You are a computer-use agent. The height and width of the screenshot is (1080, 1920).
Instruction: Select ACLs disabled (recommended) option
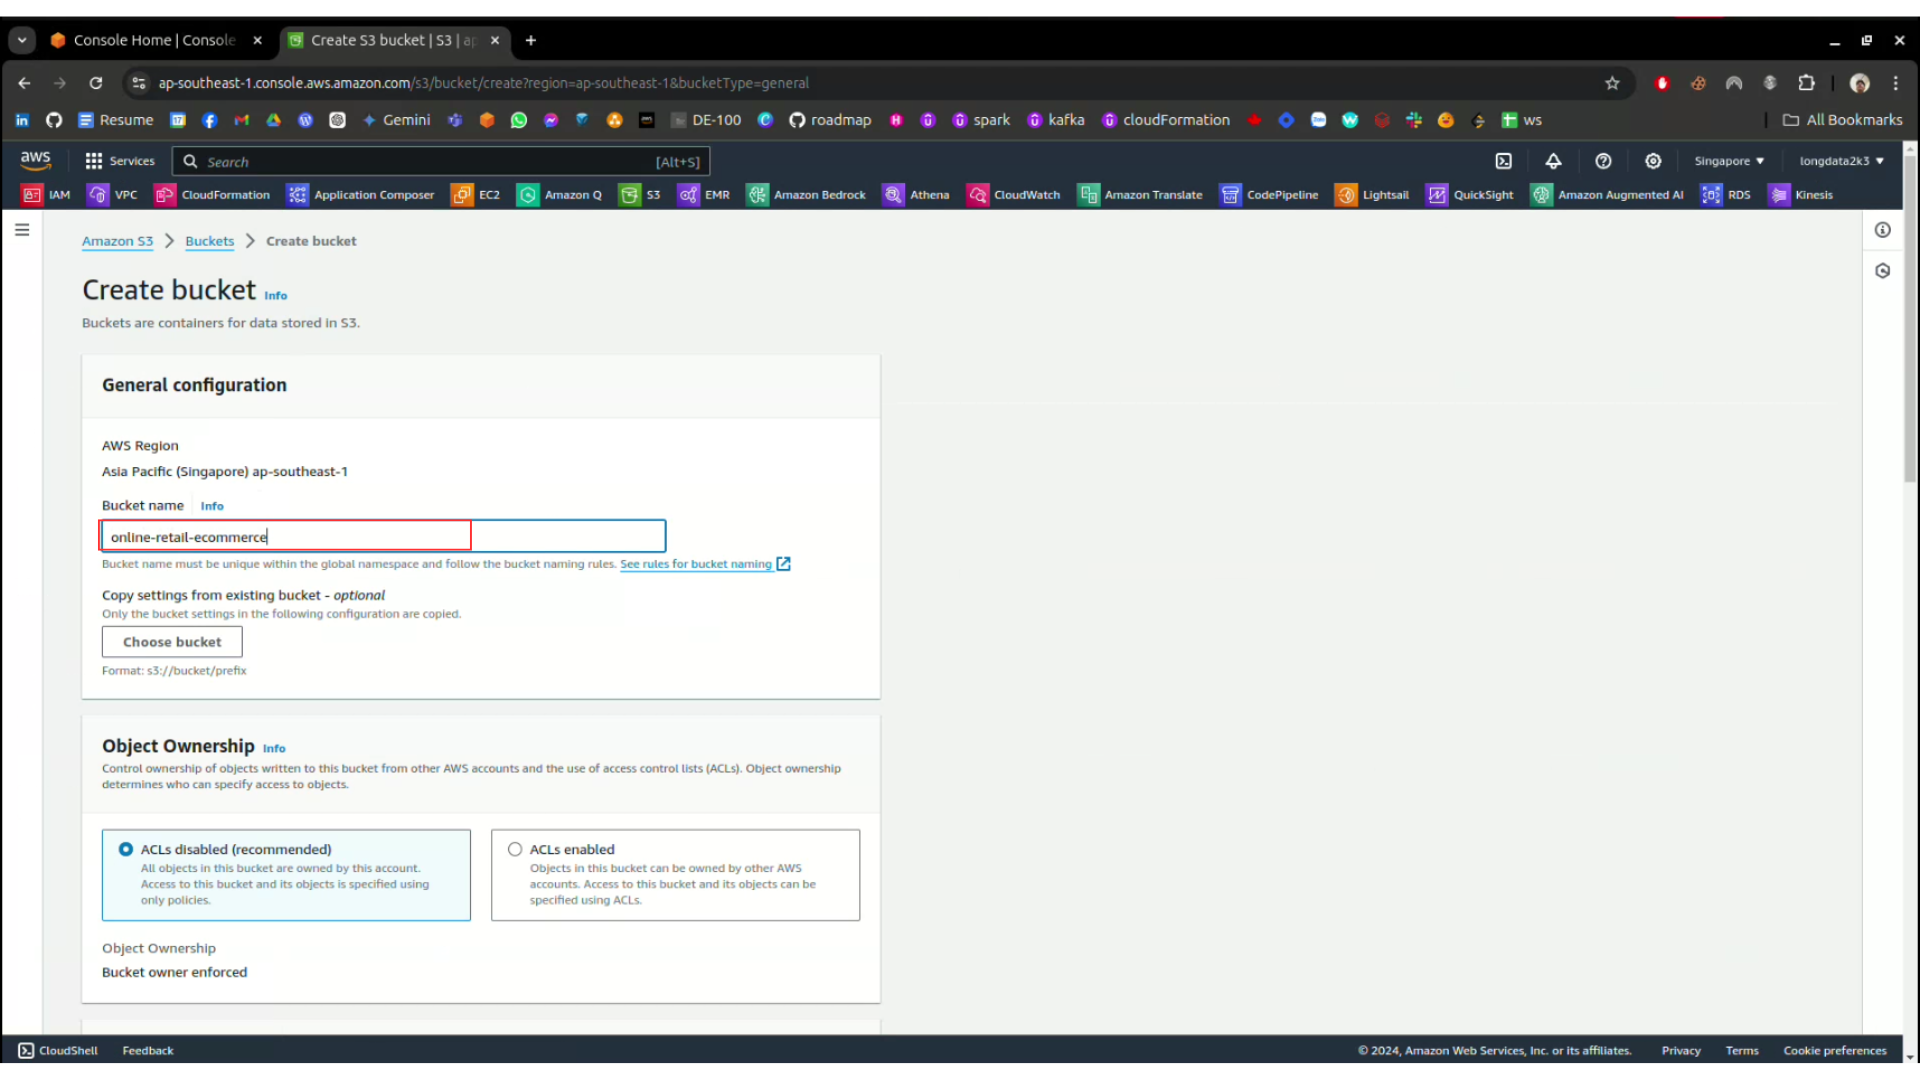point(126,849)
